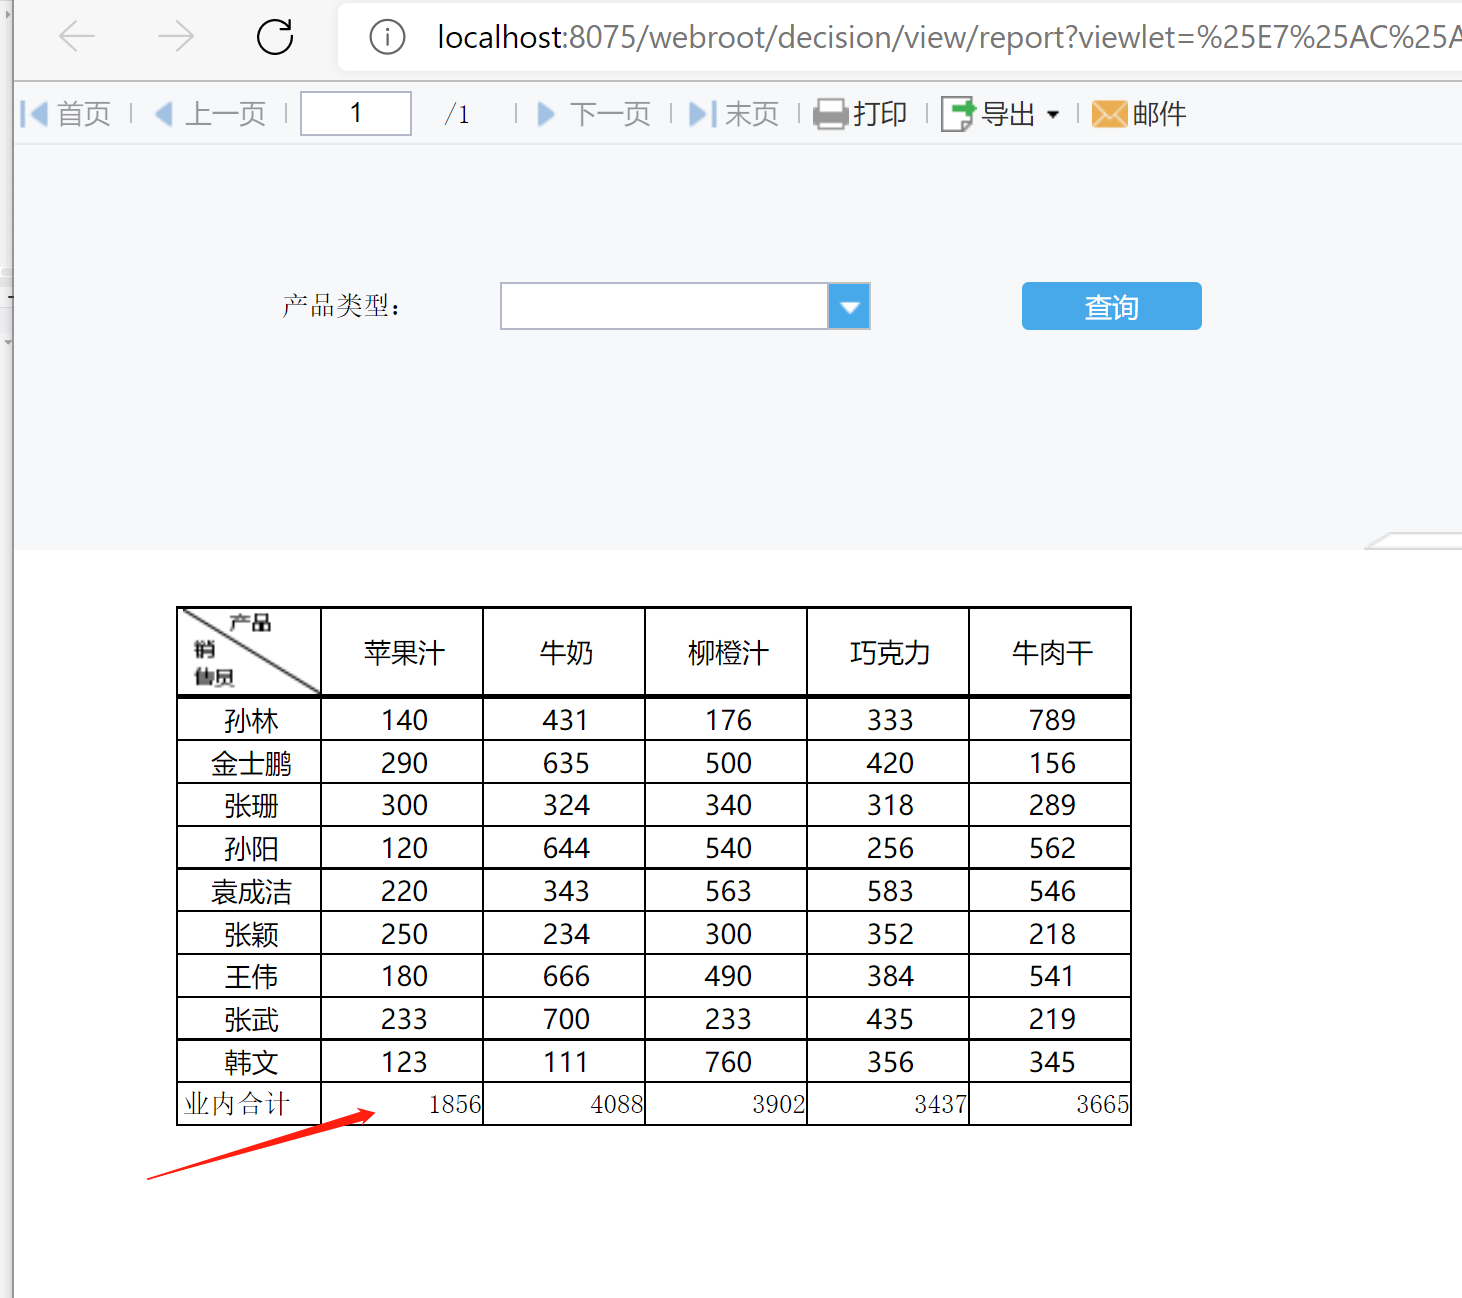Viewport: 1462px width, 1298px height.
Task: Go to previous page (上一页)
Action: point(210,114)
